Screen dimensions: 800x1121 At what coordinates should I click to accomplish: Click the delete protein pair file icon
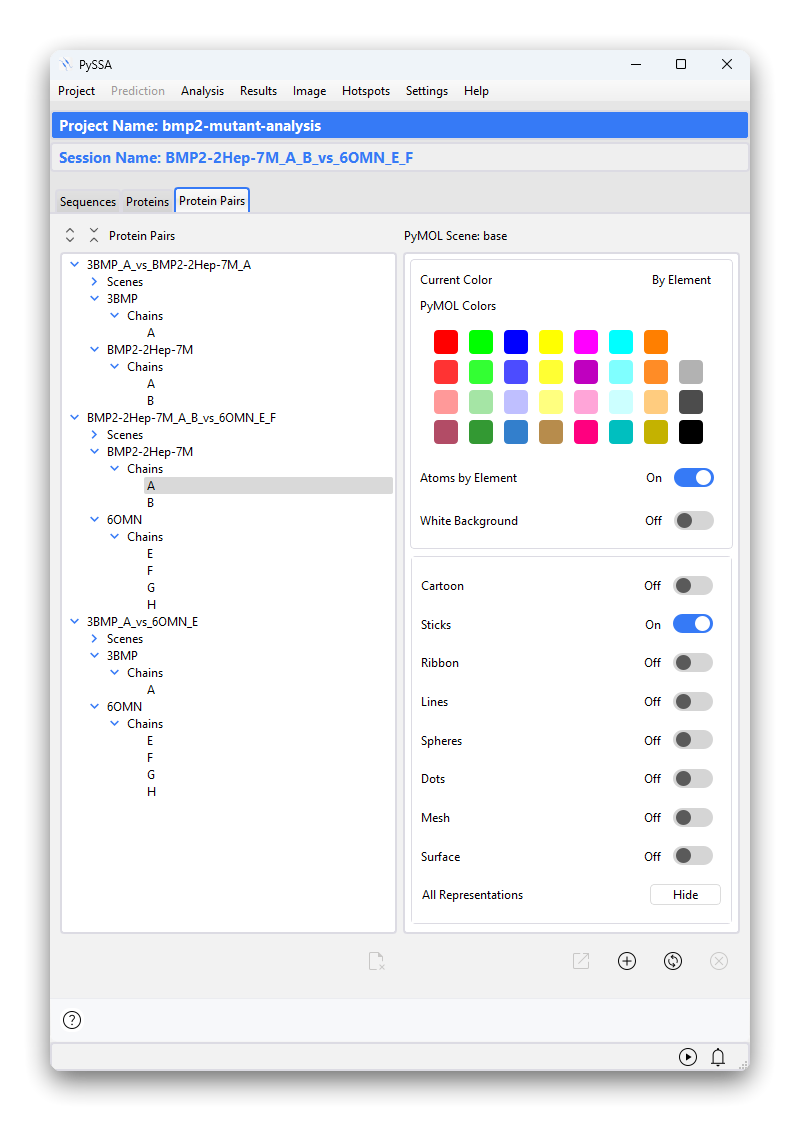[x=377, y=961]
